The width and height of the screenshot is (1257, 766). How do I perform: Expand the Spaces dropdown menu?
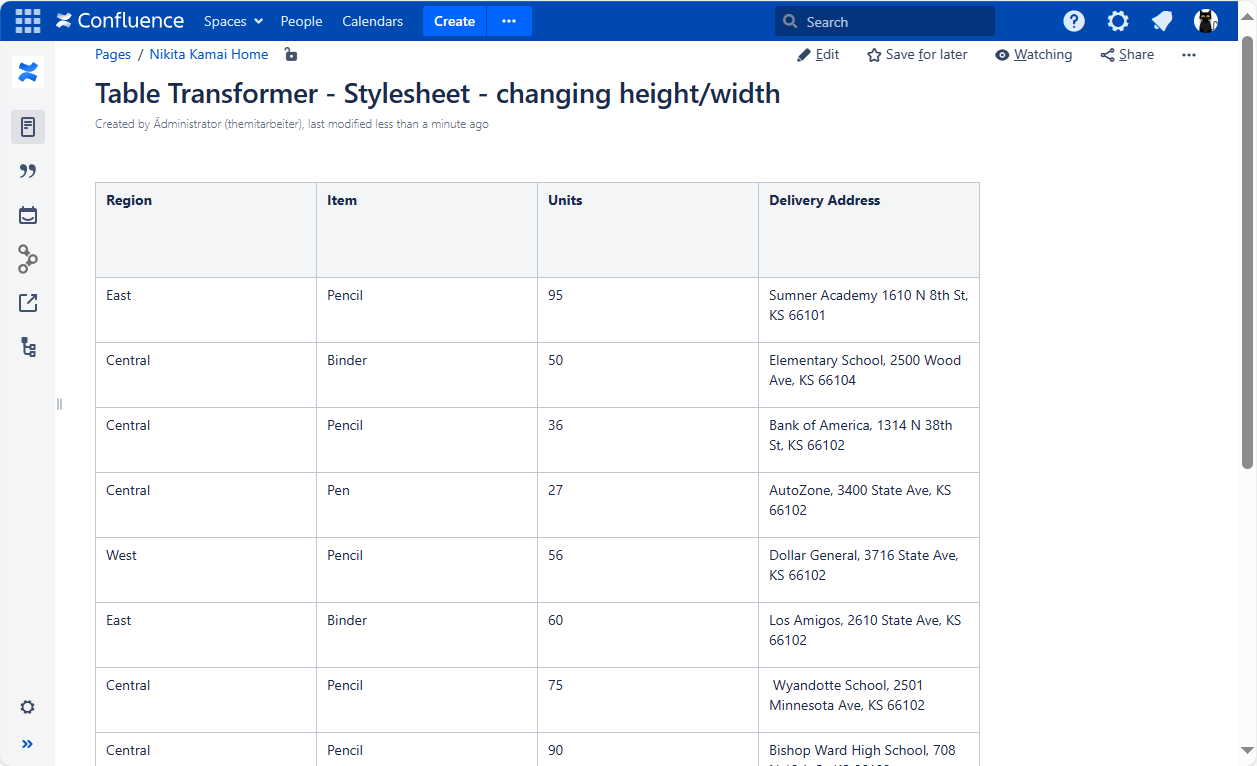point(233,21)
